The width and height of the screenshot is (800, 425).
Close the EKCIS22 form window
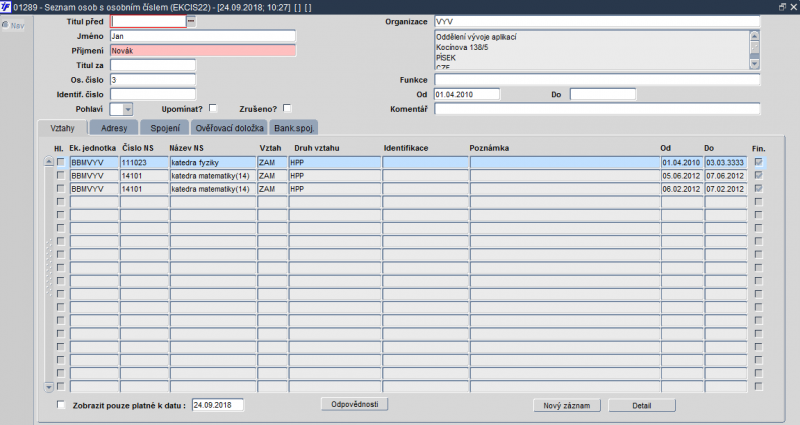794,7
